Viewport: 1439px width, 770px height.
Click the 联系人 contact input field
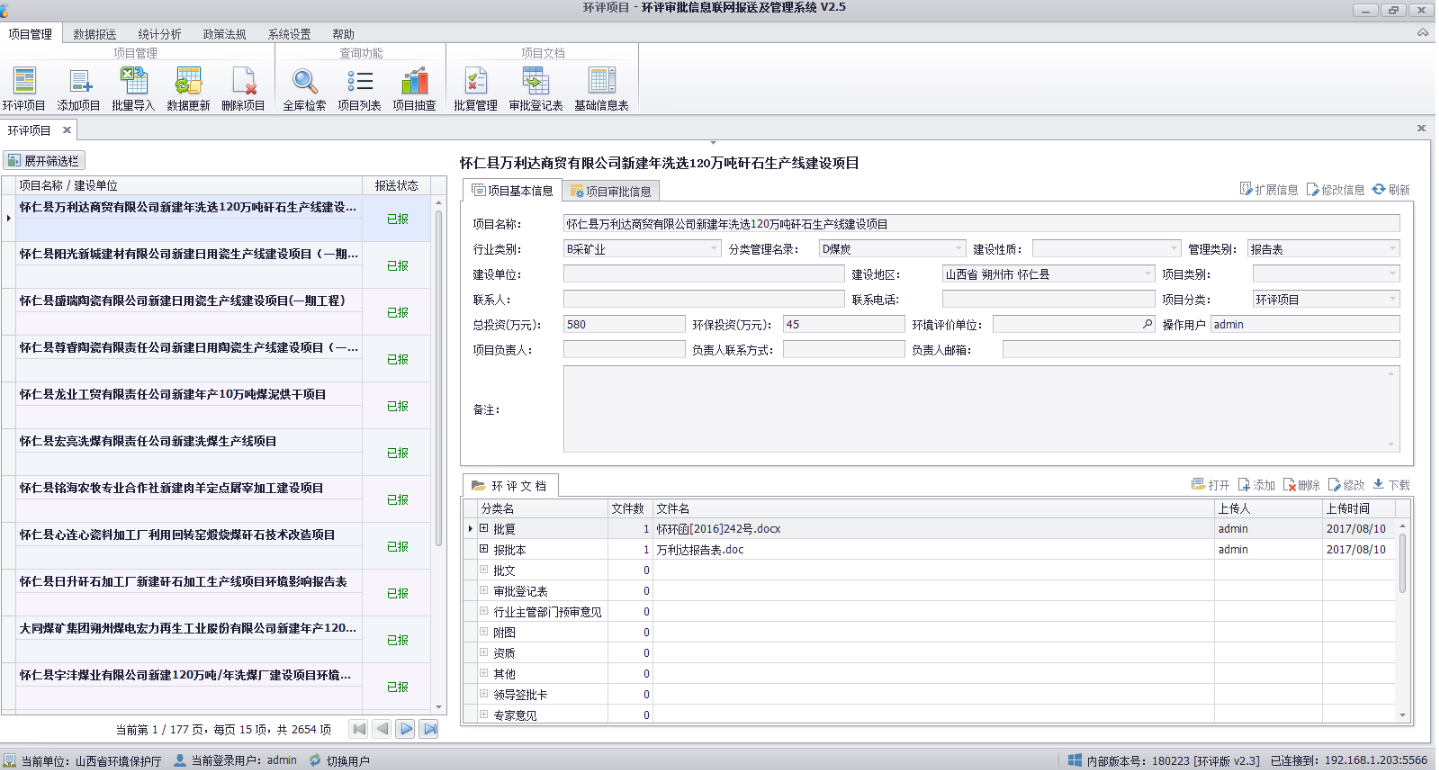[x=703, y=299]
